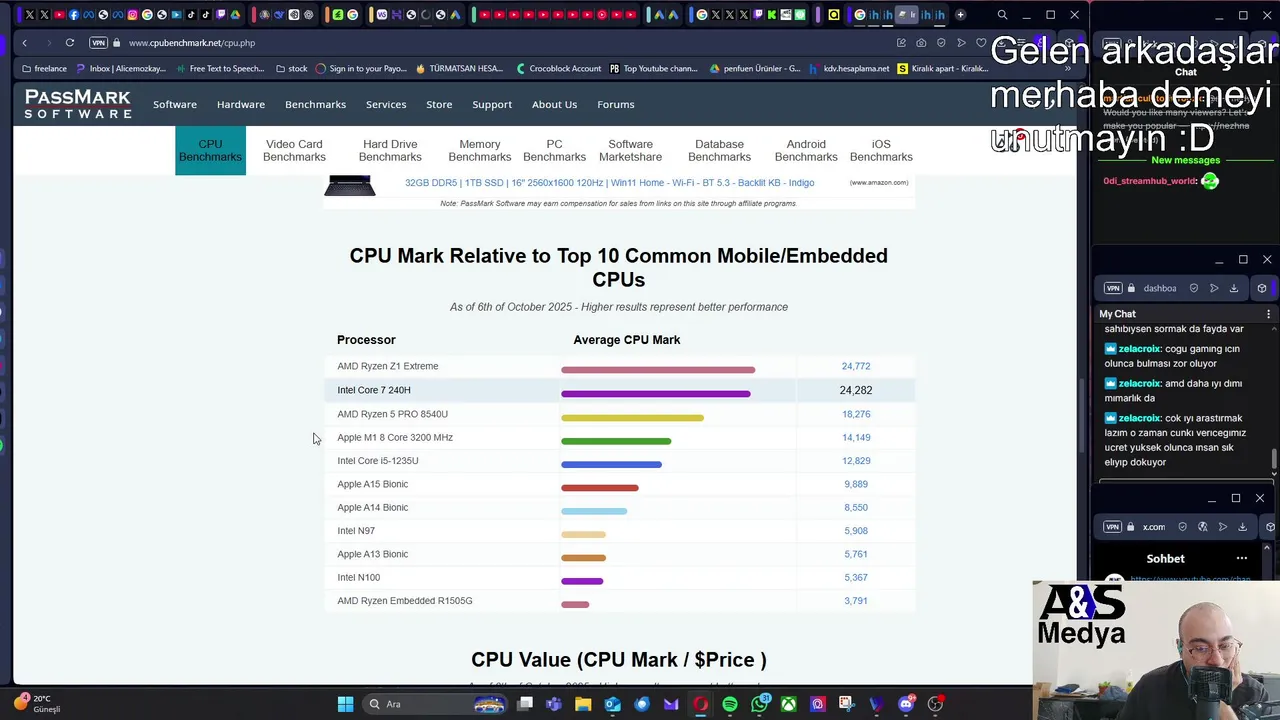Open Outlook from the taskbar

pyautogui.click(x=612, y=704)
